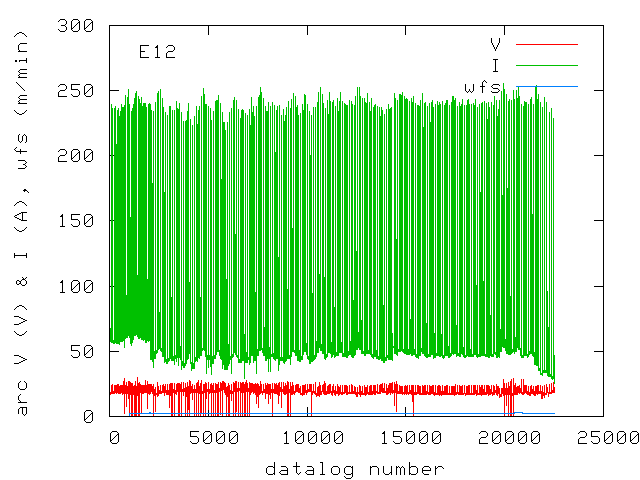Image resolution: width=640 pixels, height=480 pixels.
Task: Click the red V legend line sample
Action: pyautogui.click(x=546, y=45)
